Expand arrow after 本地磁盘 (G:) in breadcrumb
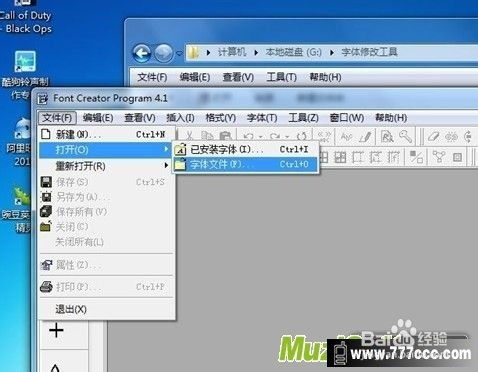Viewport: 478px width, 372px height. tap(332, 52)
